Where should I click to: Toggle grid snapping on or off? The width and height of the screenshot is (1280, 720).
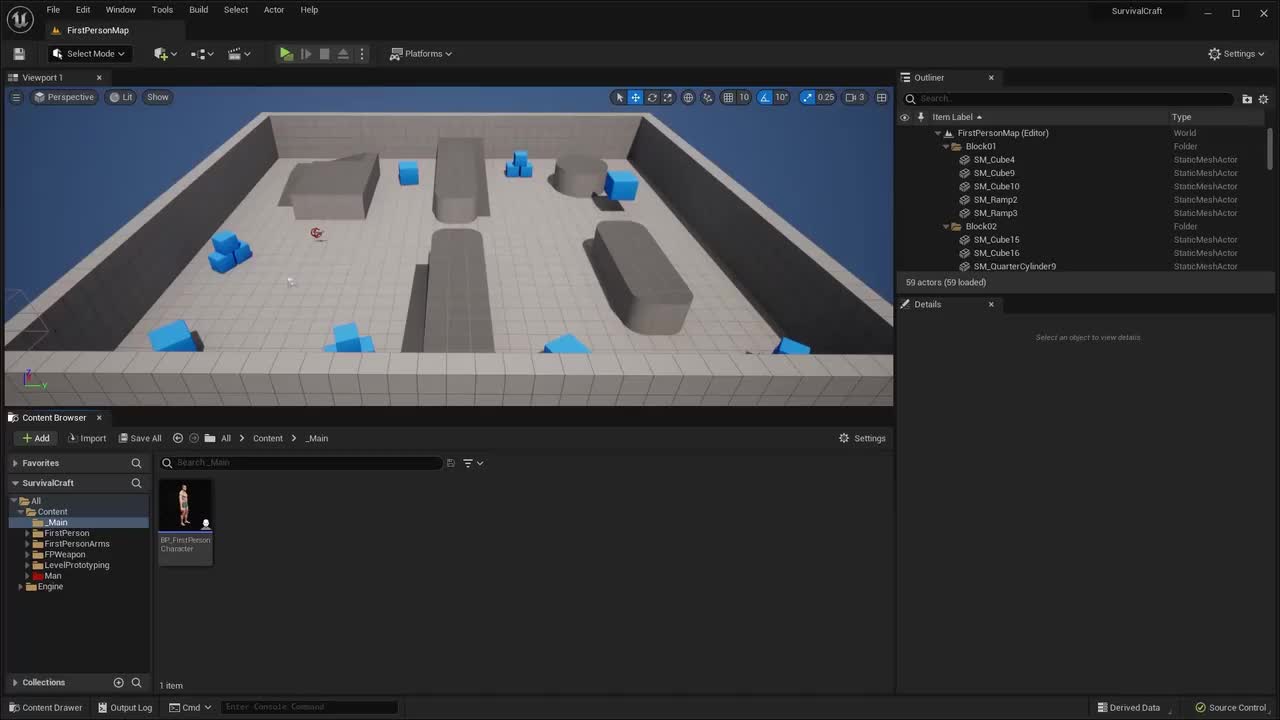(x=729, y=97)
